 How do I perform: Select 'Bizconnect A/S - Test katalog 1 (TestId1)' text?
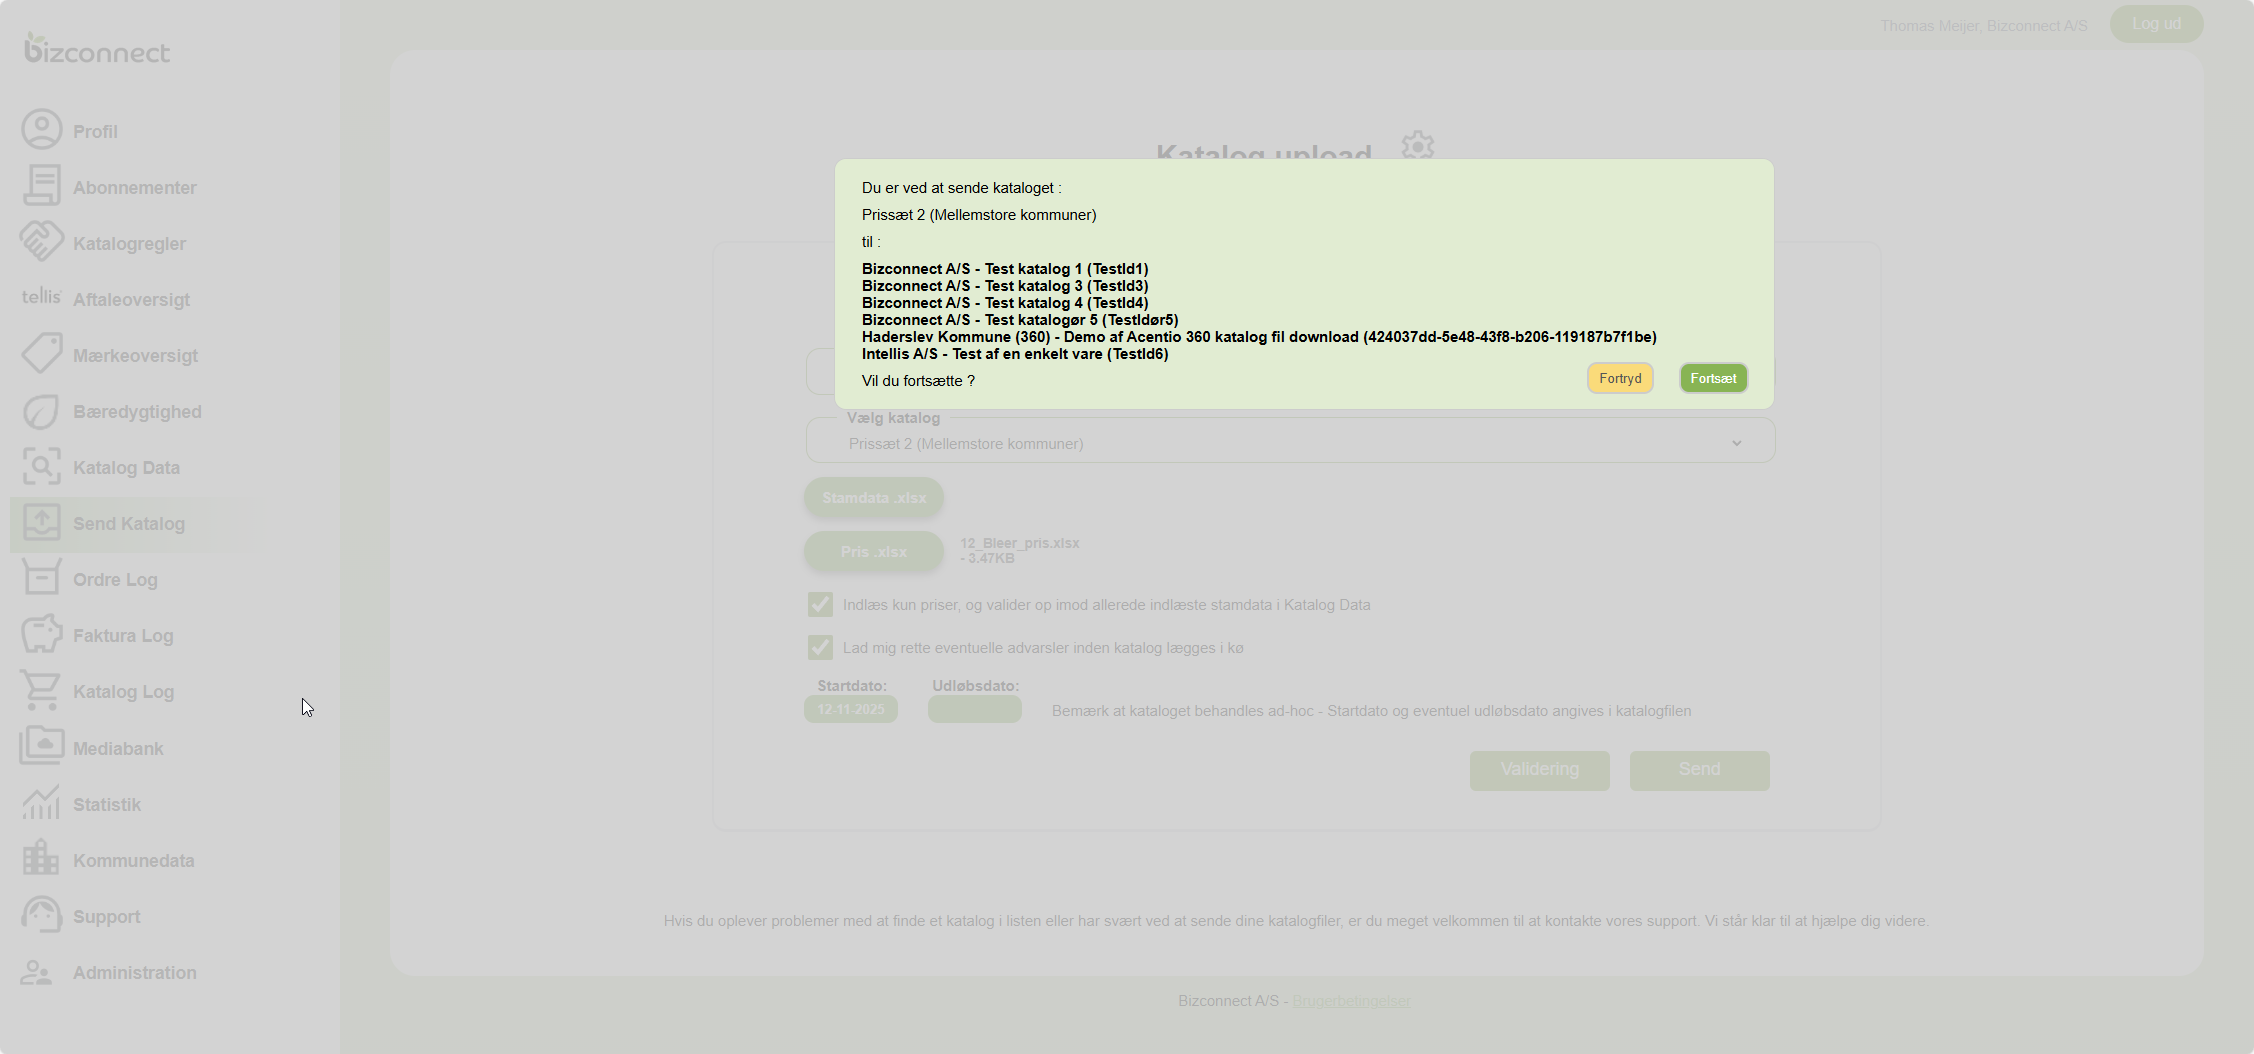click(1005, 269)
